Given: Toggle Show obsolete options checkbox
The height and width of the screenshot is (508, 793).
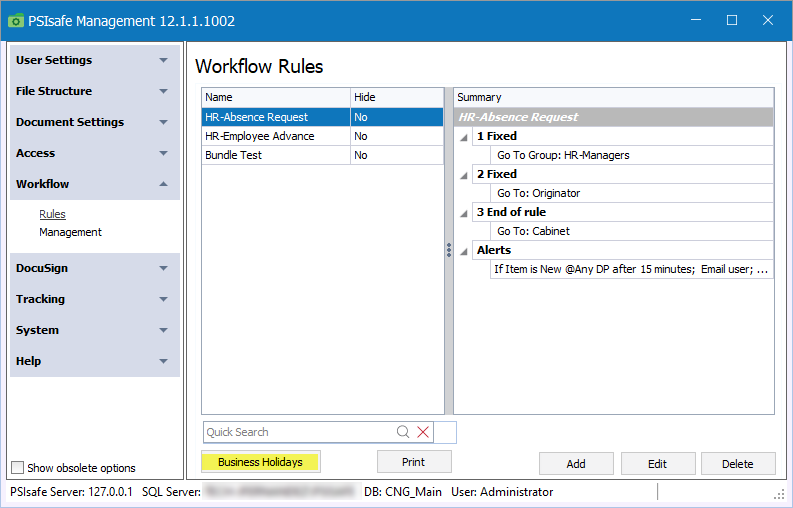Looking at the screenshot, I should click(18, 468).
